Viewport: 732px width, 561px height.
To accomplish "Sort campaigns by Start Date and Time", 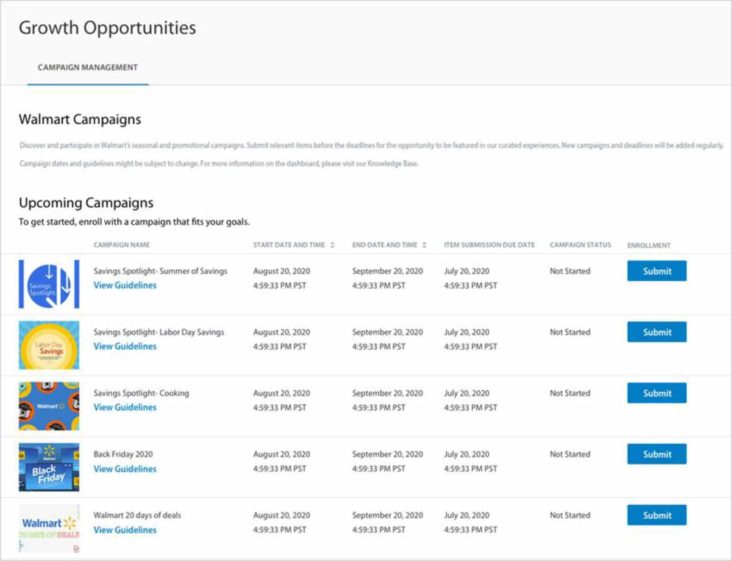I will [x=332, y=245].
